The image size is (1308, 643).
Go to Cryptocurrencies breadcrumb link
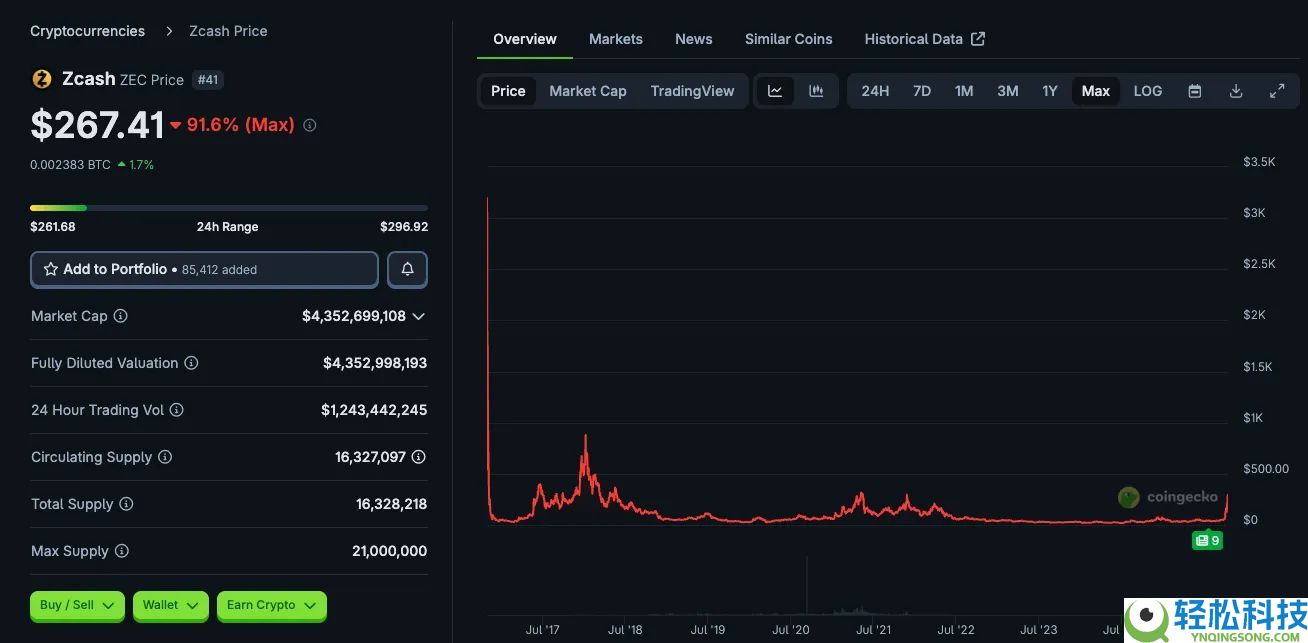[87, 31]
